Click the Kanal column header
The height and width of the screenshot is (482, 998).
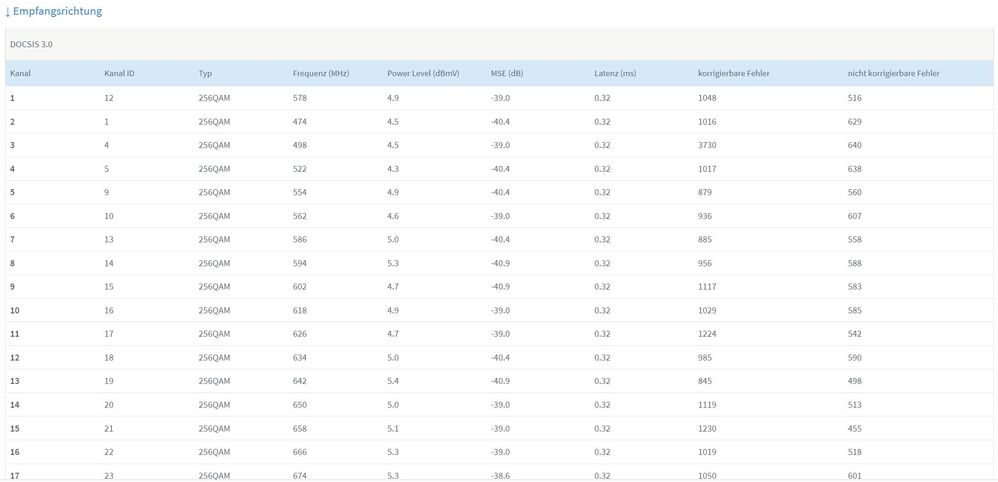[x=21, y=74]
